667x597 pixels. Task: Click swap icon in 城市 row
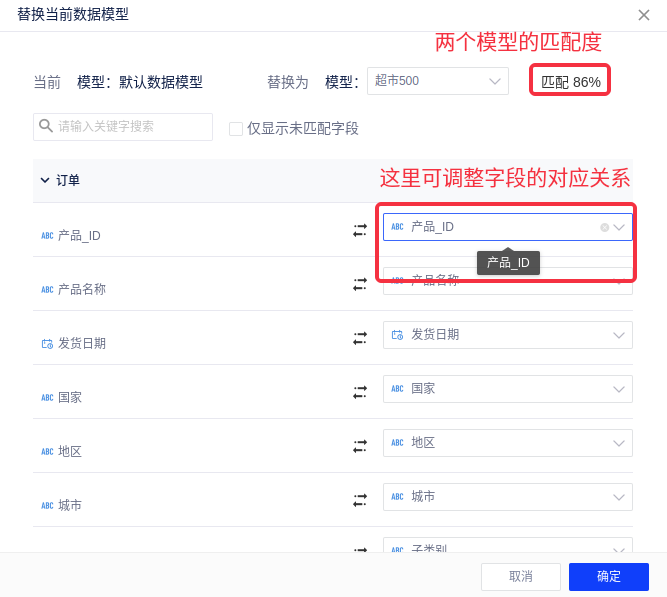(359, 501)
